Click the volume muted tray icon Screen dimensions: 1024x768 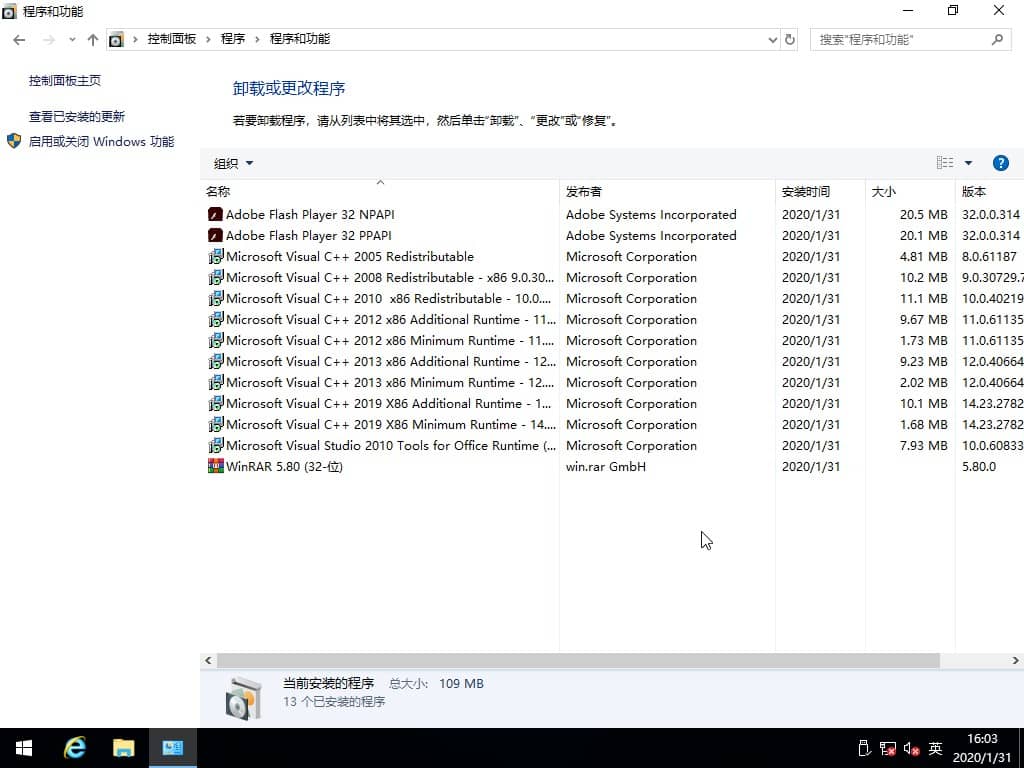[x=912, y=748]
